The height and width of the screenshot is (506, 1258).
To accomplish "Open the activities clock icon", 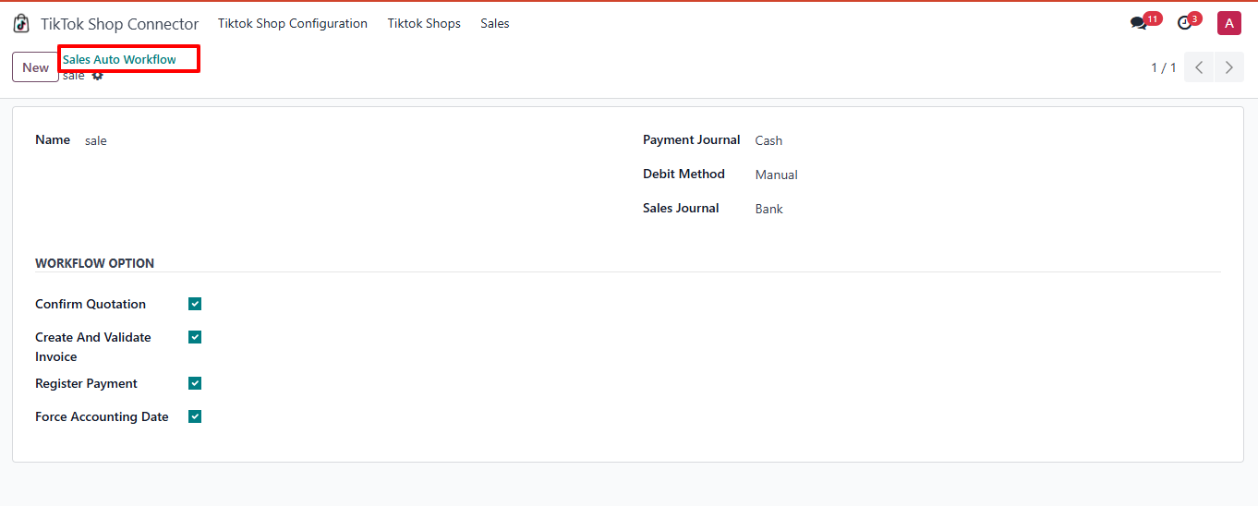I will tap(1185, 23).
